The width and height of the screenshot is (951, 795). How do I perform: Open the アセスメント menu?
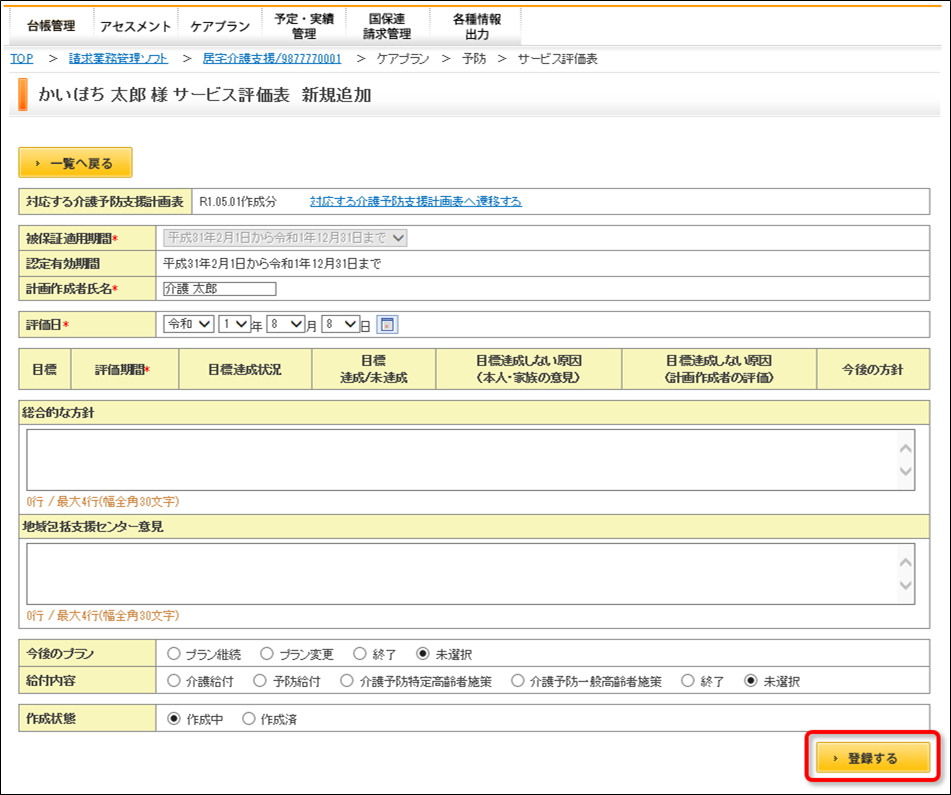coord(136,26)
